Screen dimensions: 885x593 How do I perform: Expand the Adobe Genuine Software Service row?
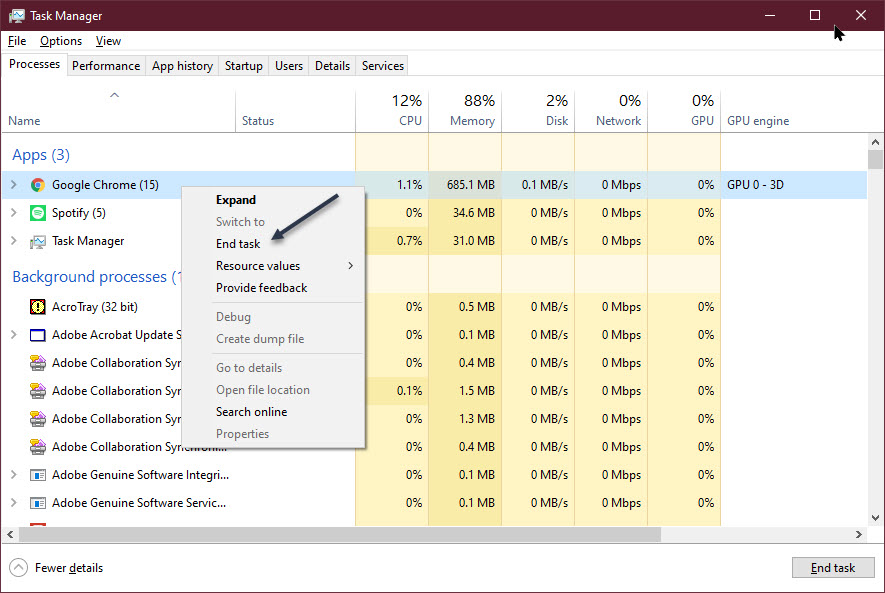tap(13, 503)
